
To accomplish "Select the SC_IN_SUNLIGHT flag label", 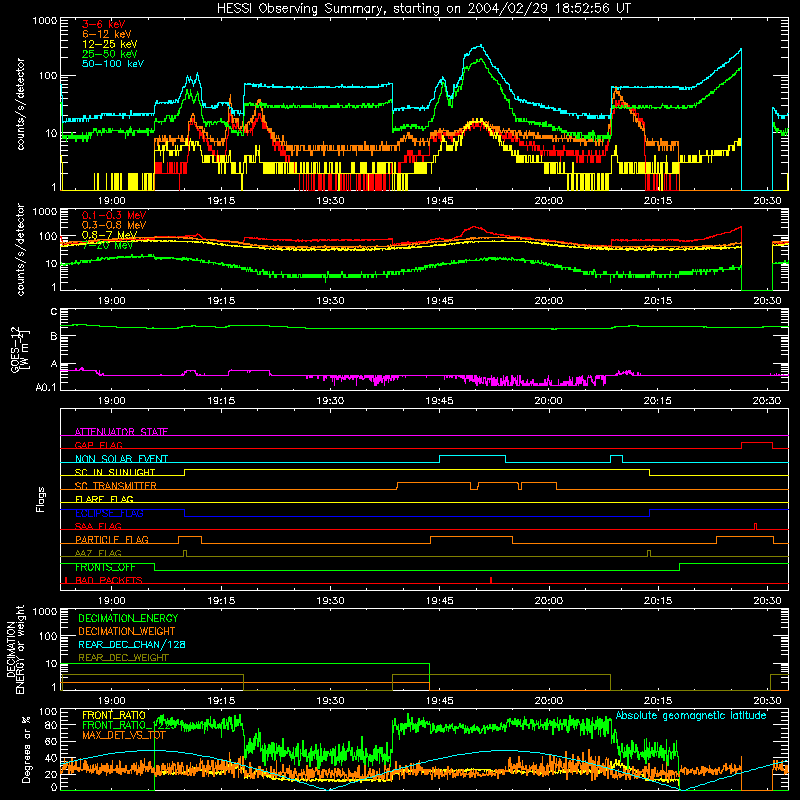I will click(x=115, y=472).
